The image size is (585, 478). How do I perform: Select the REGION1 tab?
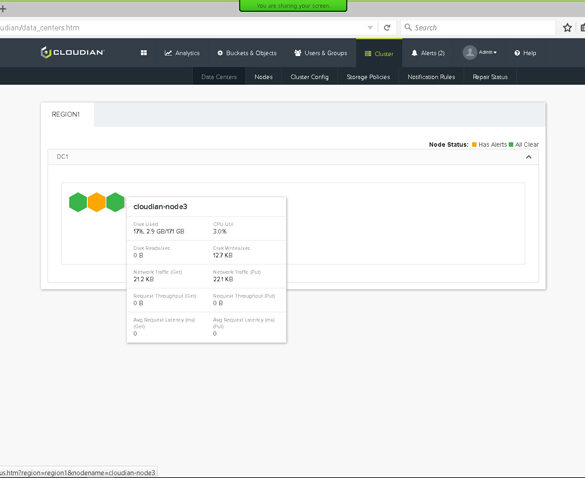point(66,114)
